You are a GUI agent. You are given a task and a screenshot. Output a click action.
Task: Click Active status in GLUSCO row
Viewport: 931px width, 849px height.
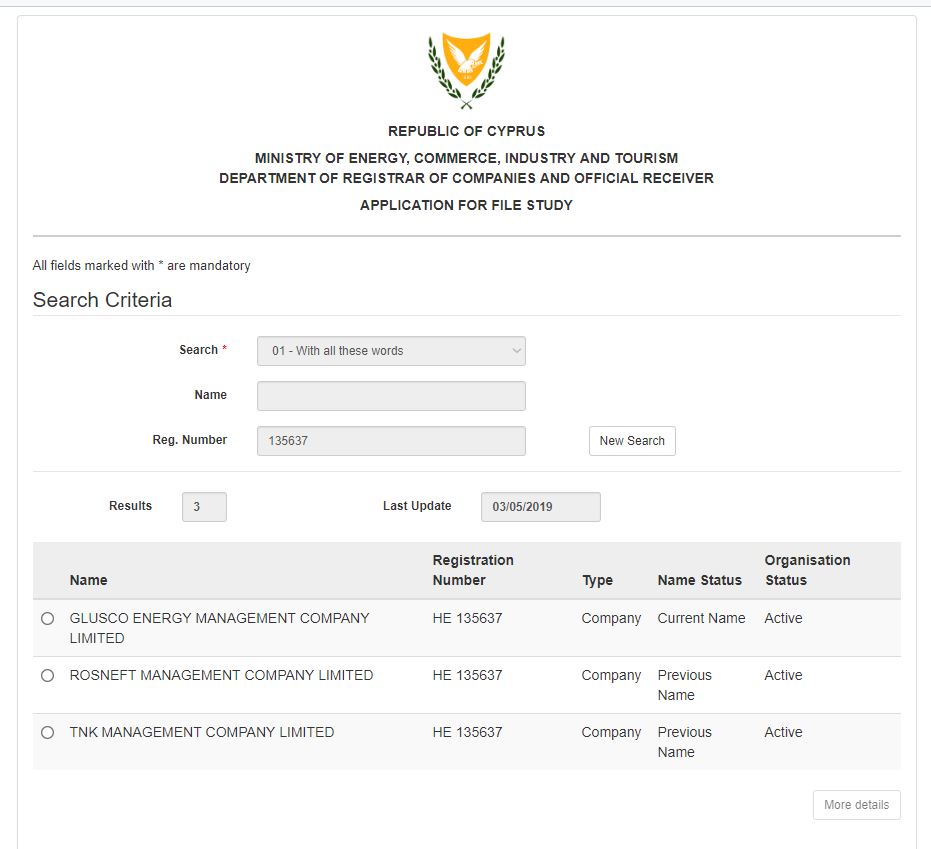(783, 619)
